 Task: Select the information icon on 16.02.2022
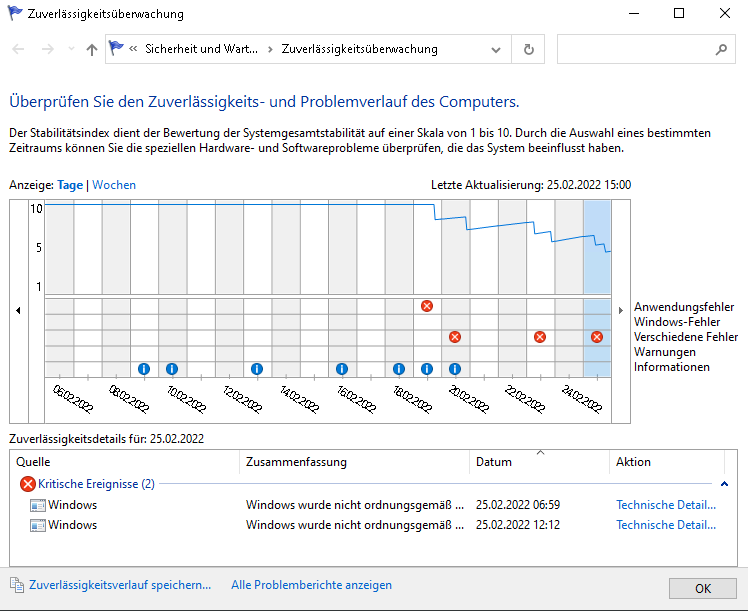tap(342, 369)
